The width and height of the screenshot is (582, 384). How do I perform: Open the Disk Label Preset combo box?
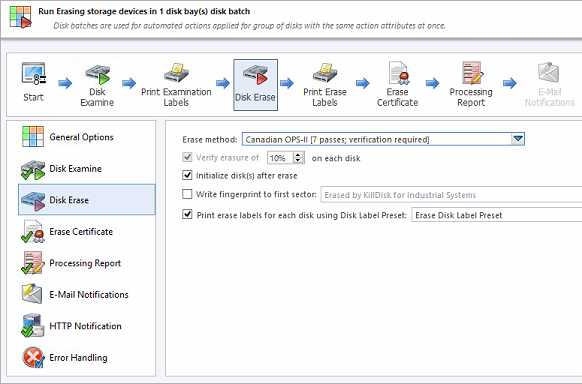(x=497, y=215)
